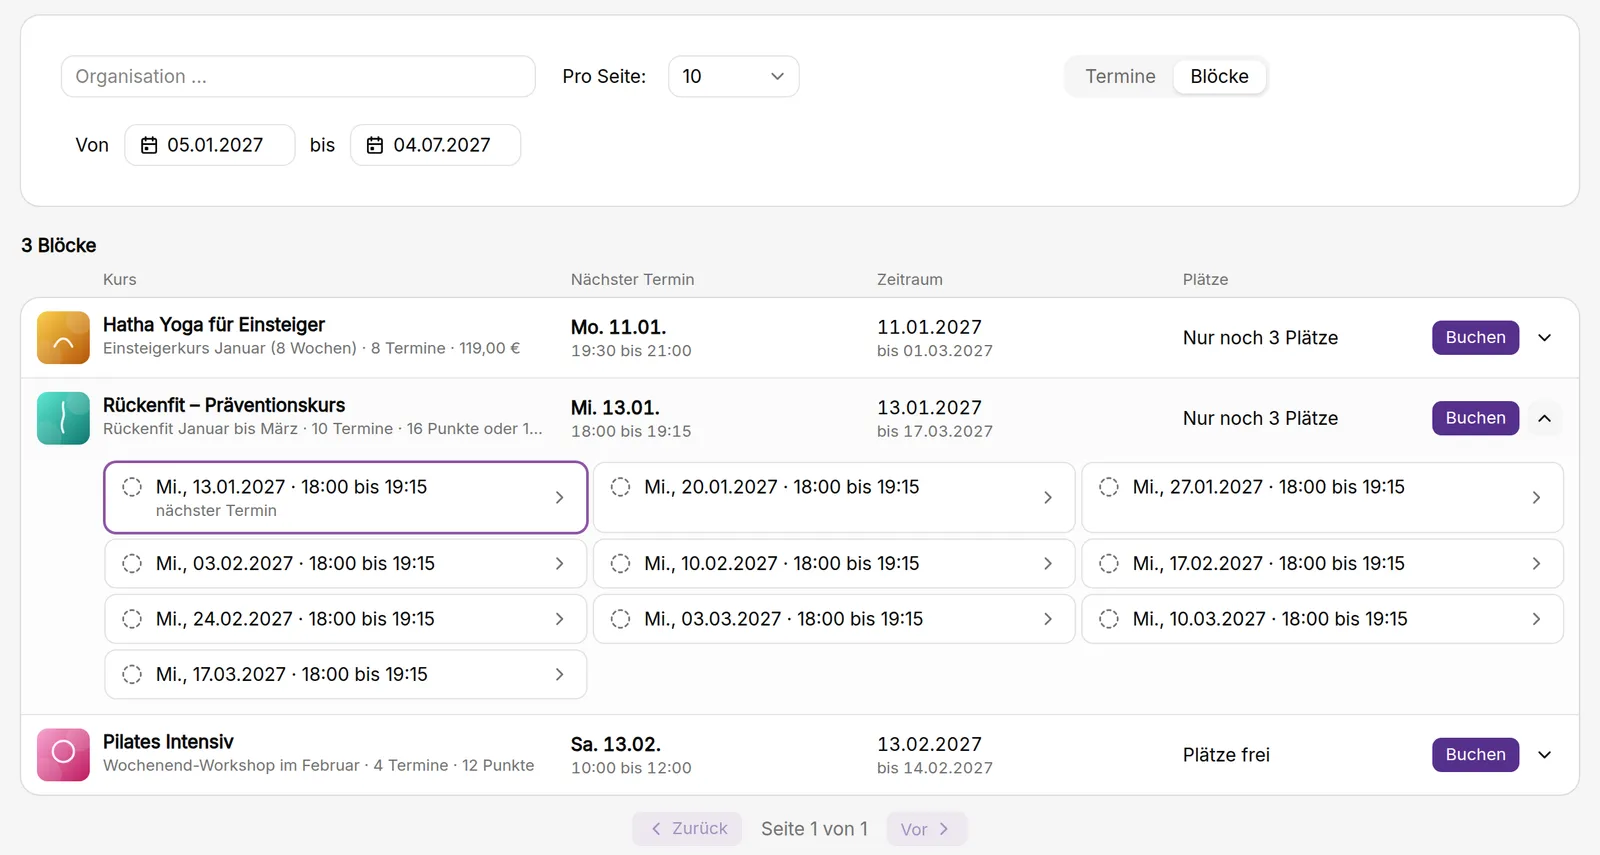Image resolution: width=1600 pixels, height=855 pixels.
Task: Open arrow of Mi., 13.01.2027 session card
Action: click(559, 498)
